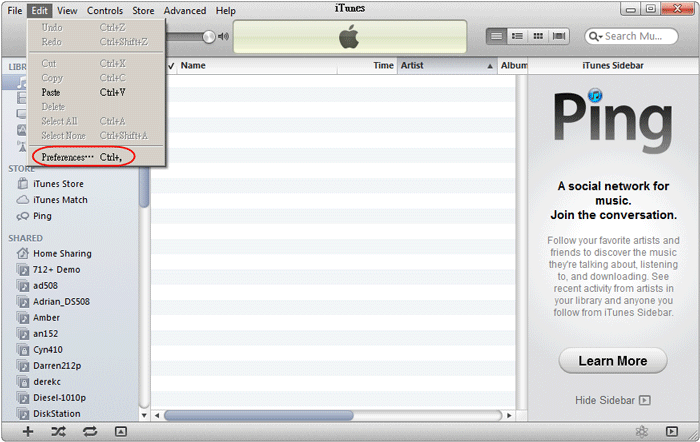Click the Hide Sidebar arrow icon

645,400
